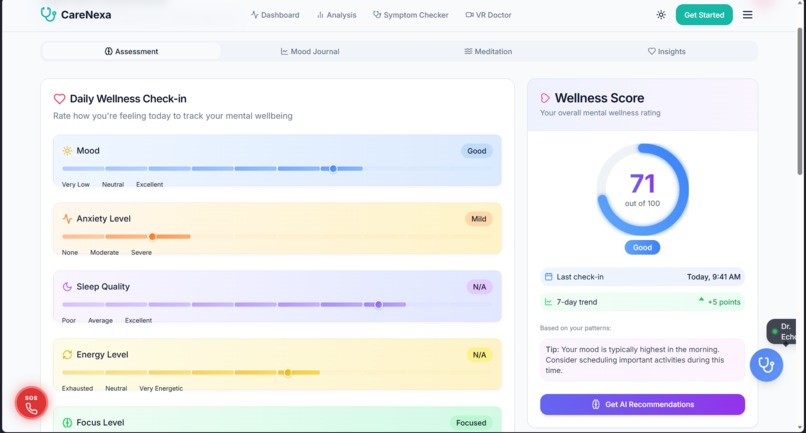806x433 pixels.
Task: Click the Exhausted label under Energy Level
Action: pyautogui.click(x=77, y=388)
